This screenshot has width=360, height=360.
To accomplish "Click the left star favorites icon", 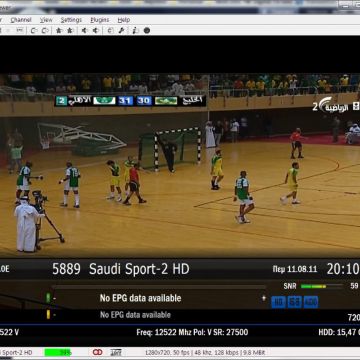I will [x=59, y=30].
